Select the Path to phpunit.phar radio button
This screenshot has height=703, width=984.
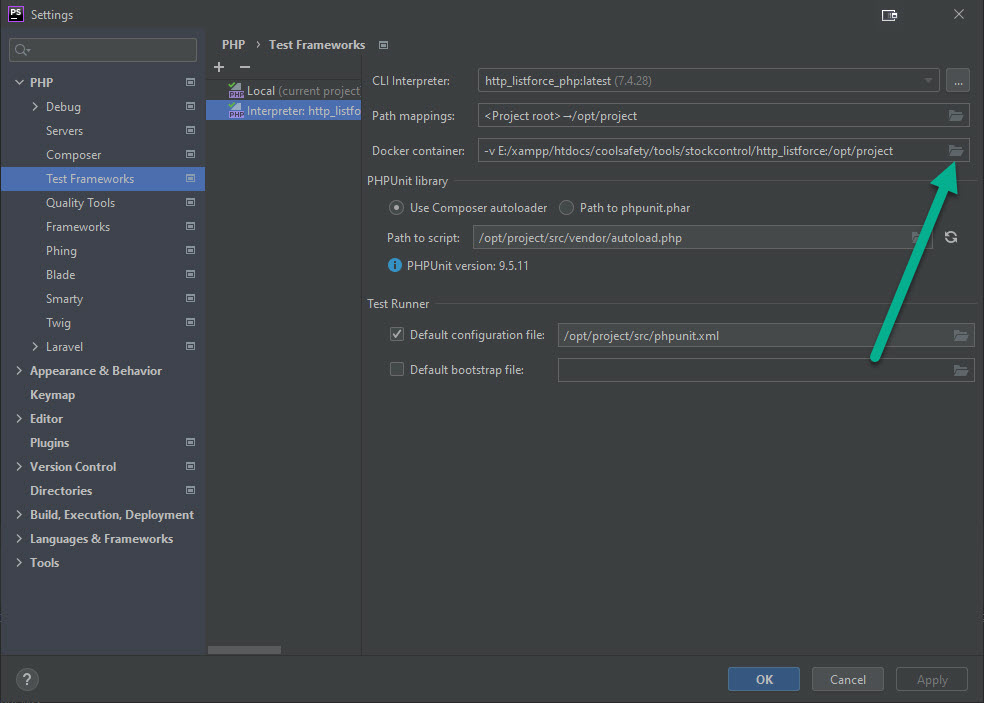pyautogui.click(x=567, y=208)
